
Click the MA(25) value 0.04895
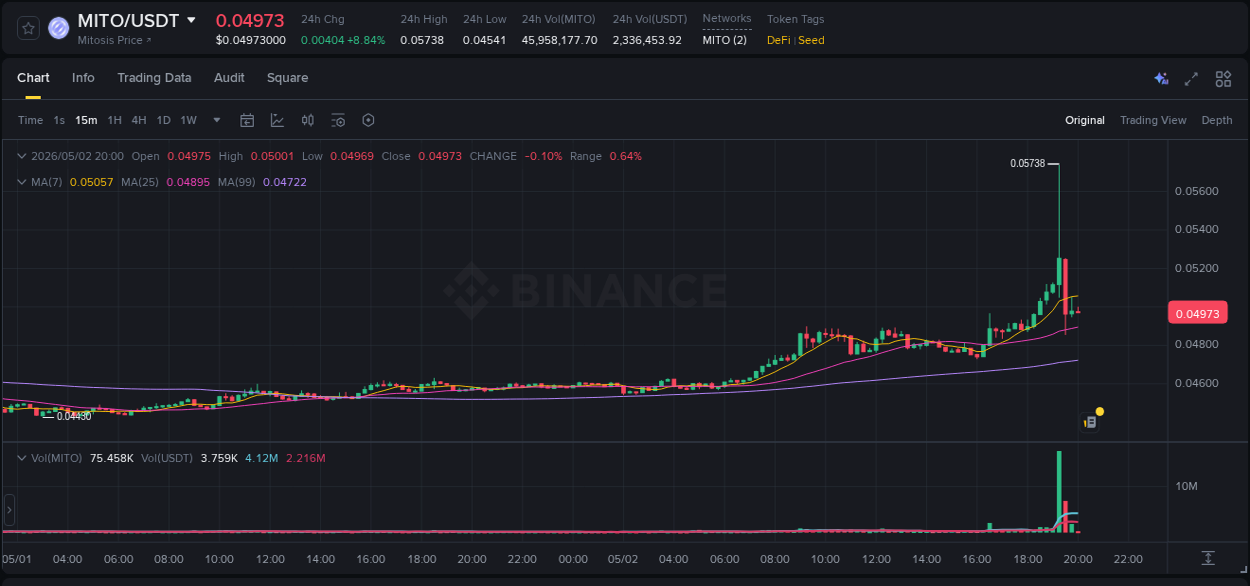pos(189,182)
